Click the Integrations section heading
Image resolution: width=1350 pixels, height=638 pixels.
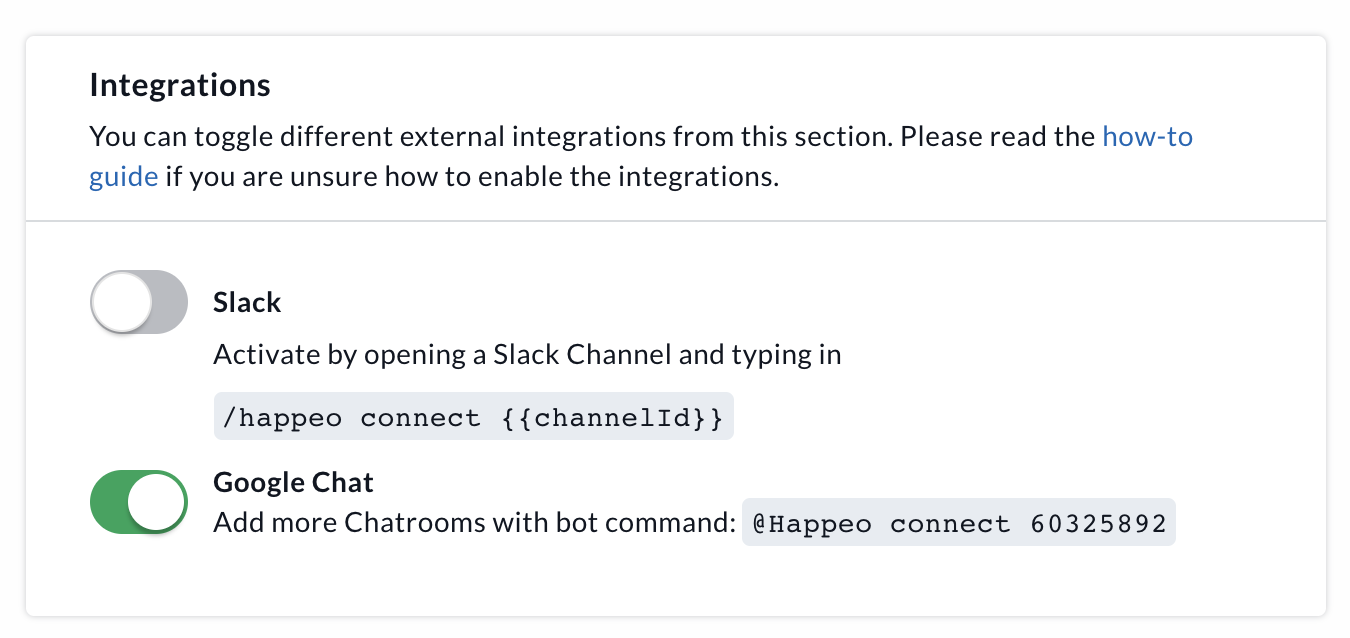click(180, 86)
